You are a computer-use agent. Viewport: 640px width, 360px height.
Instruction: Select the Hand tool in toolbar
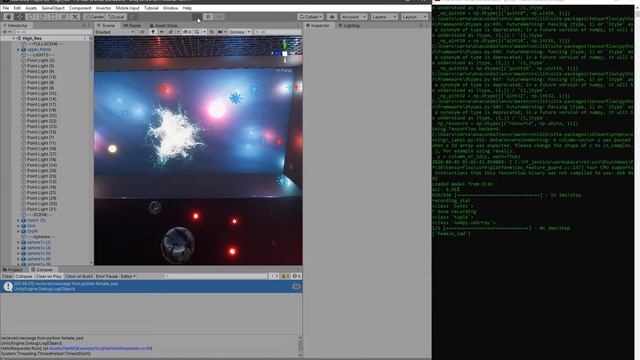coord(9,17)
